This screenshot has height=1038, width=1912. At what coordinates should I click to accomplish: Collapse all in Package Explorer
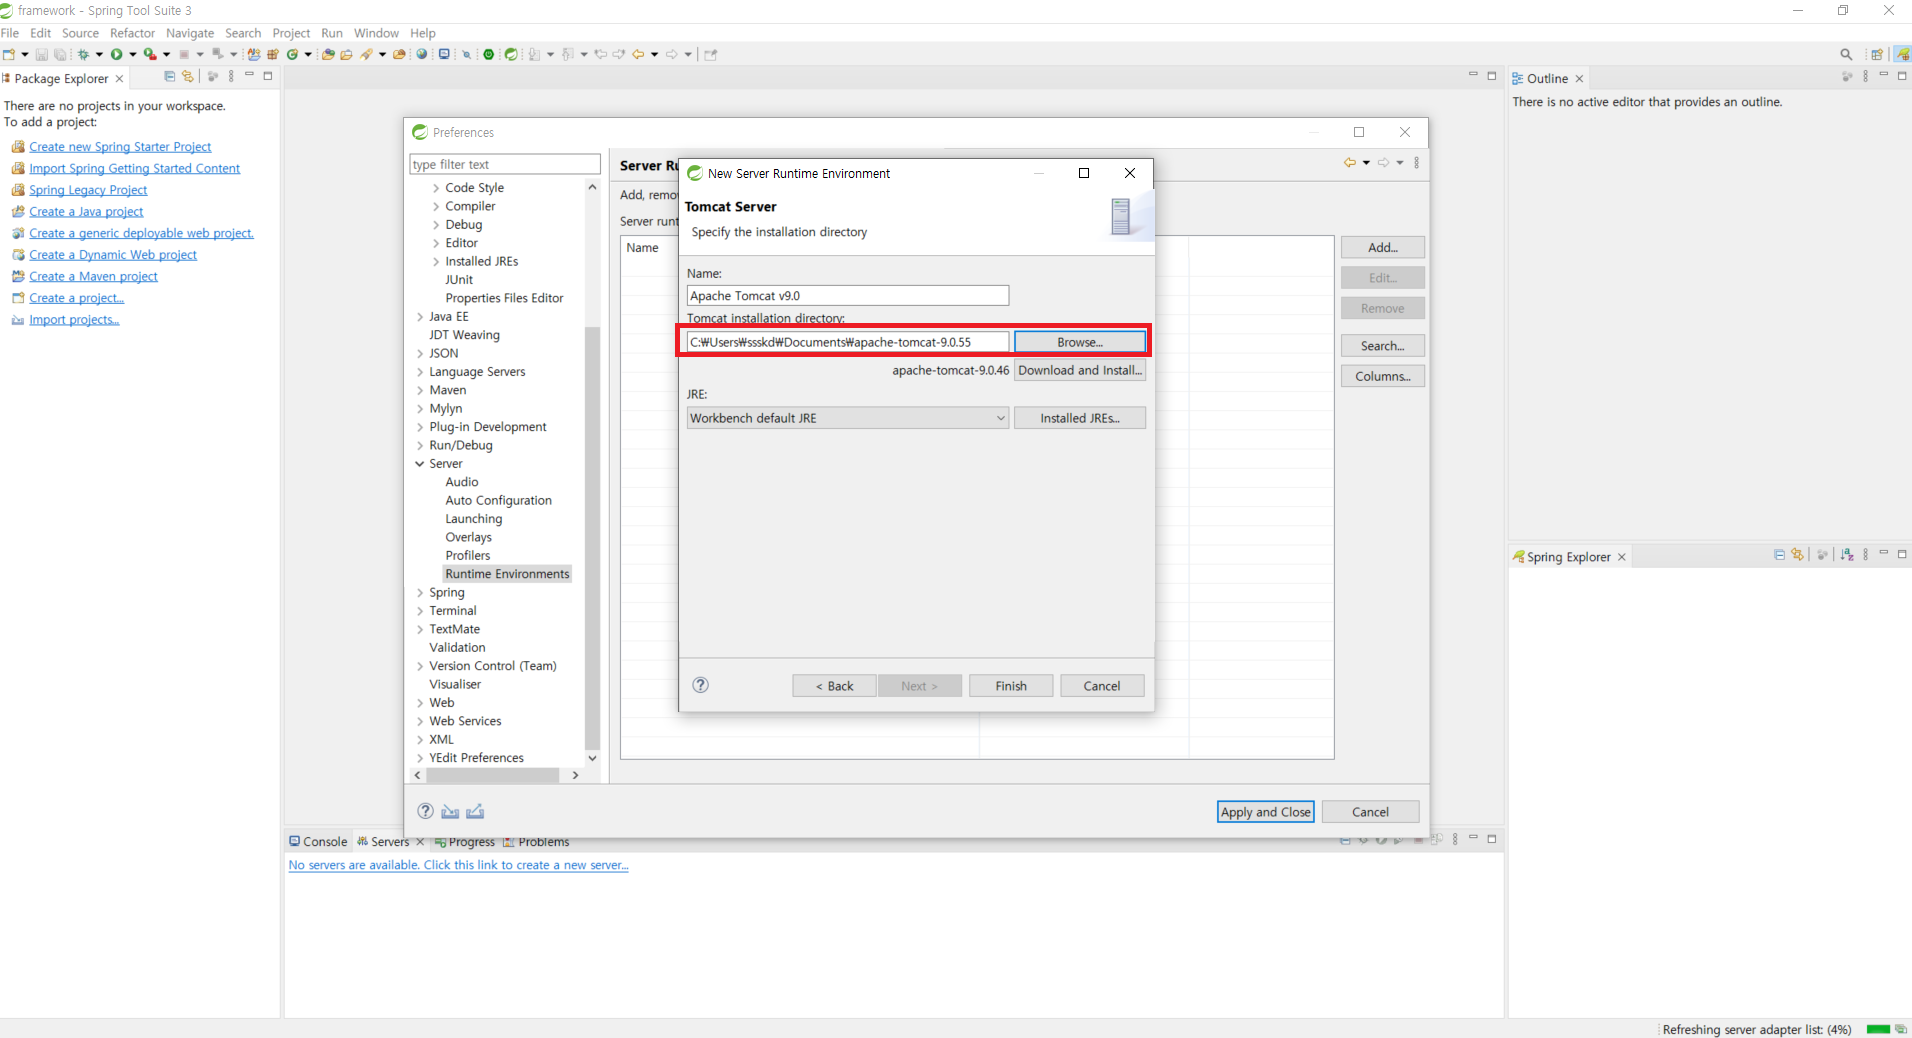pos(169,76)
